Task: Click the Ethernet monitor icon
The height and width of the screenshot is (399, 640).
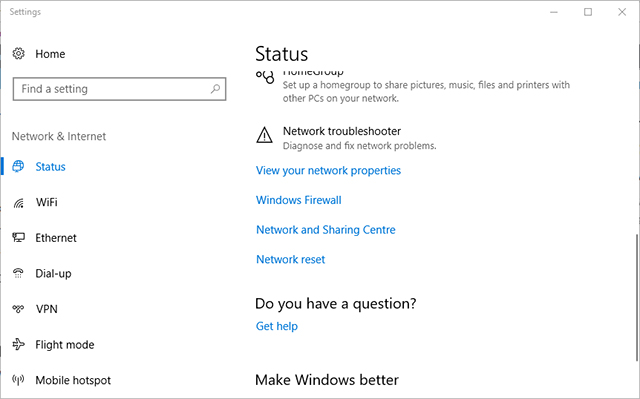Action: coord(18,237)
